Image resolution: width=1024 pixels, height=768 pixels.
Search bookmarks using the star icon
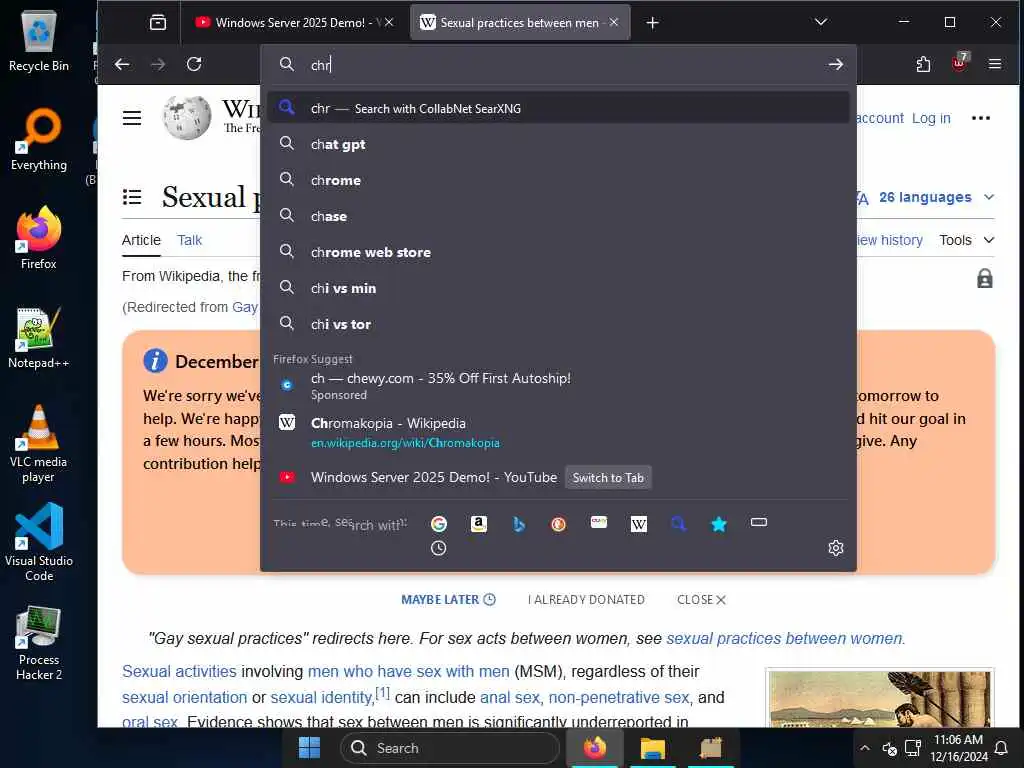[x=719, y=524]
